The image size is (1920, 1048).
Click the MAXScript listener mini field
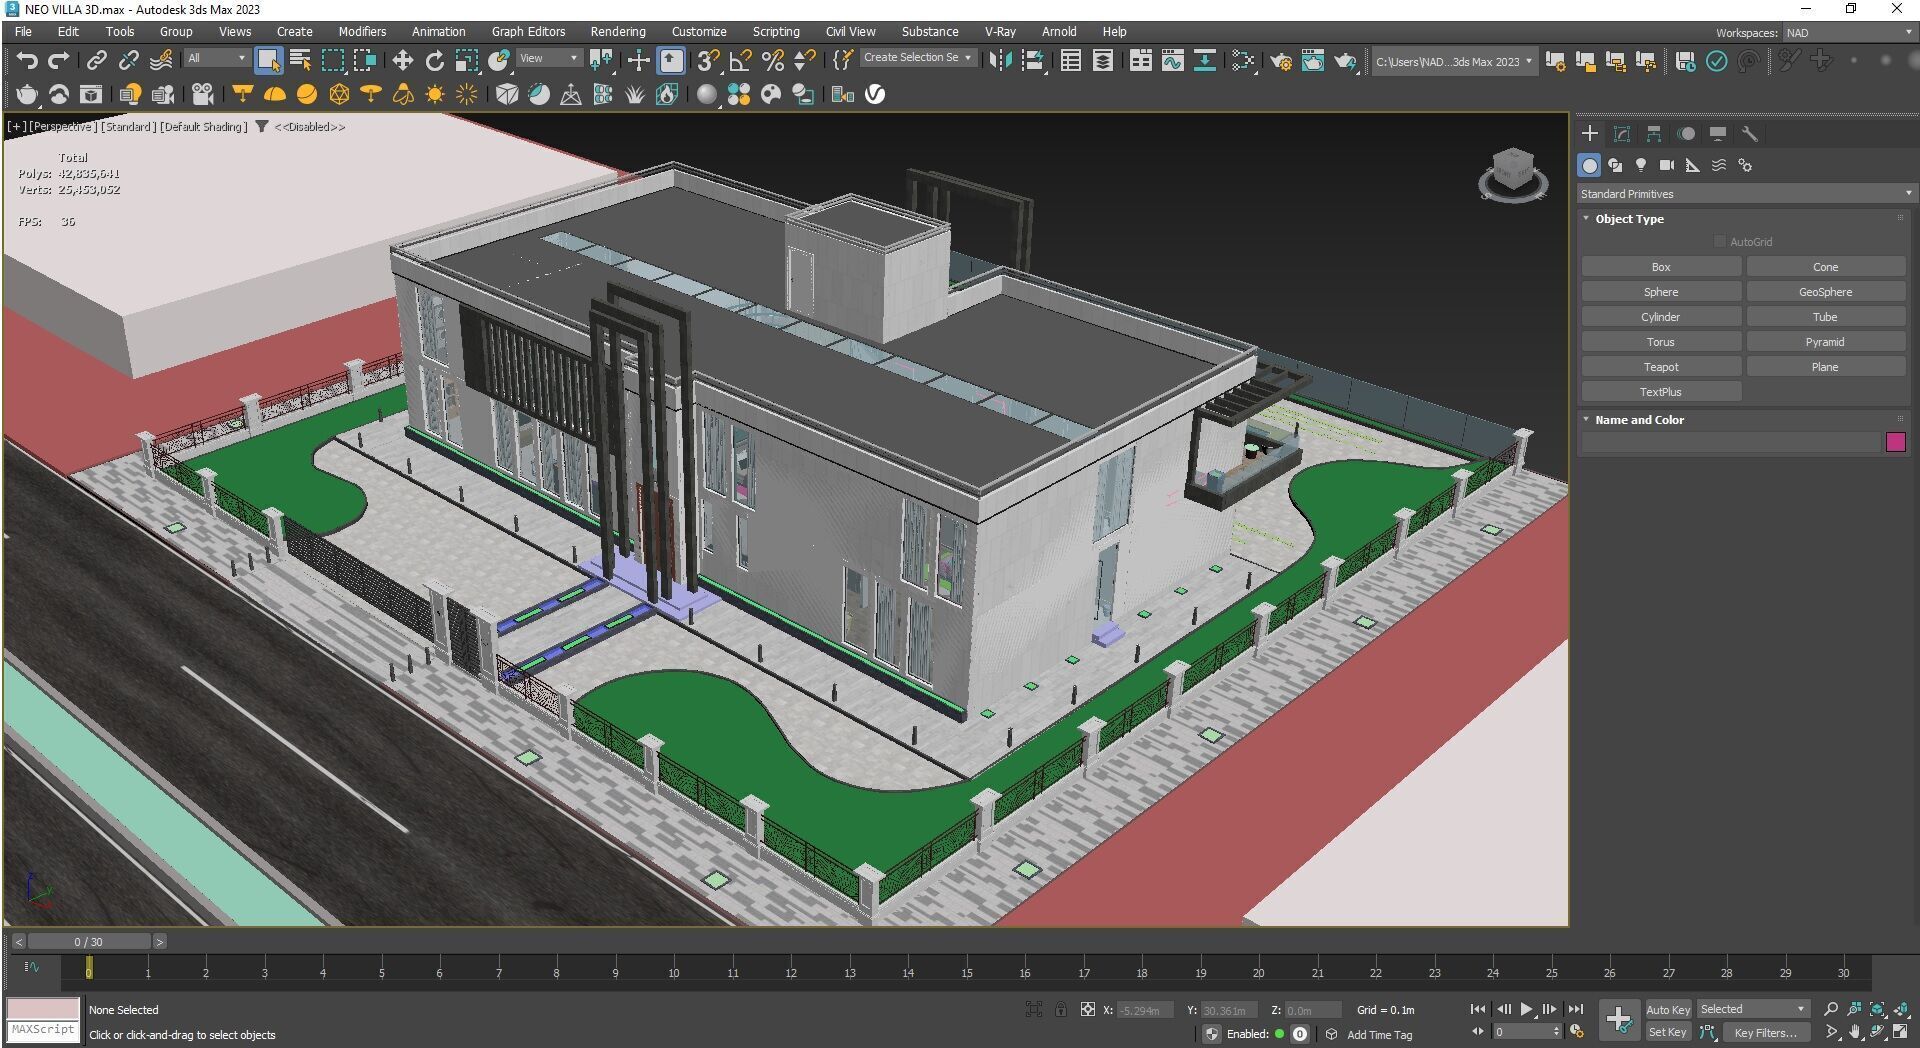[x=42, y=1029]
